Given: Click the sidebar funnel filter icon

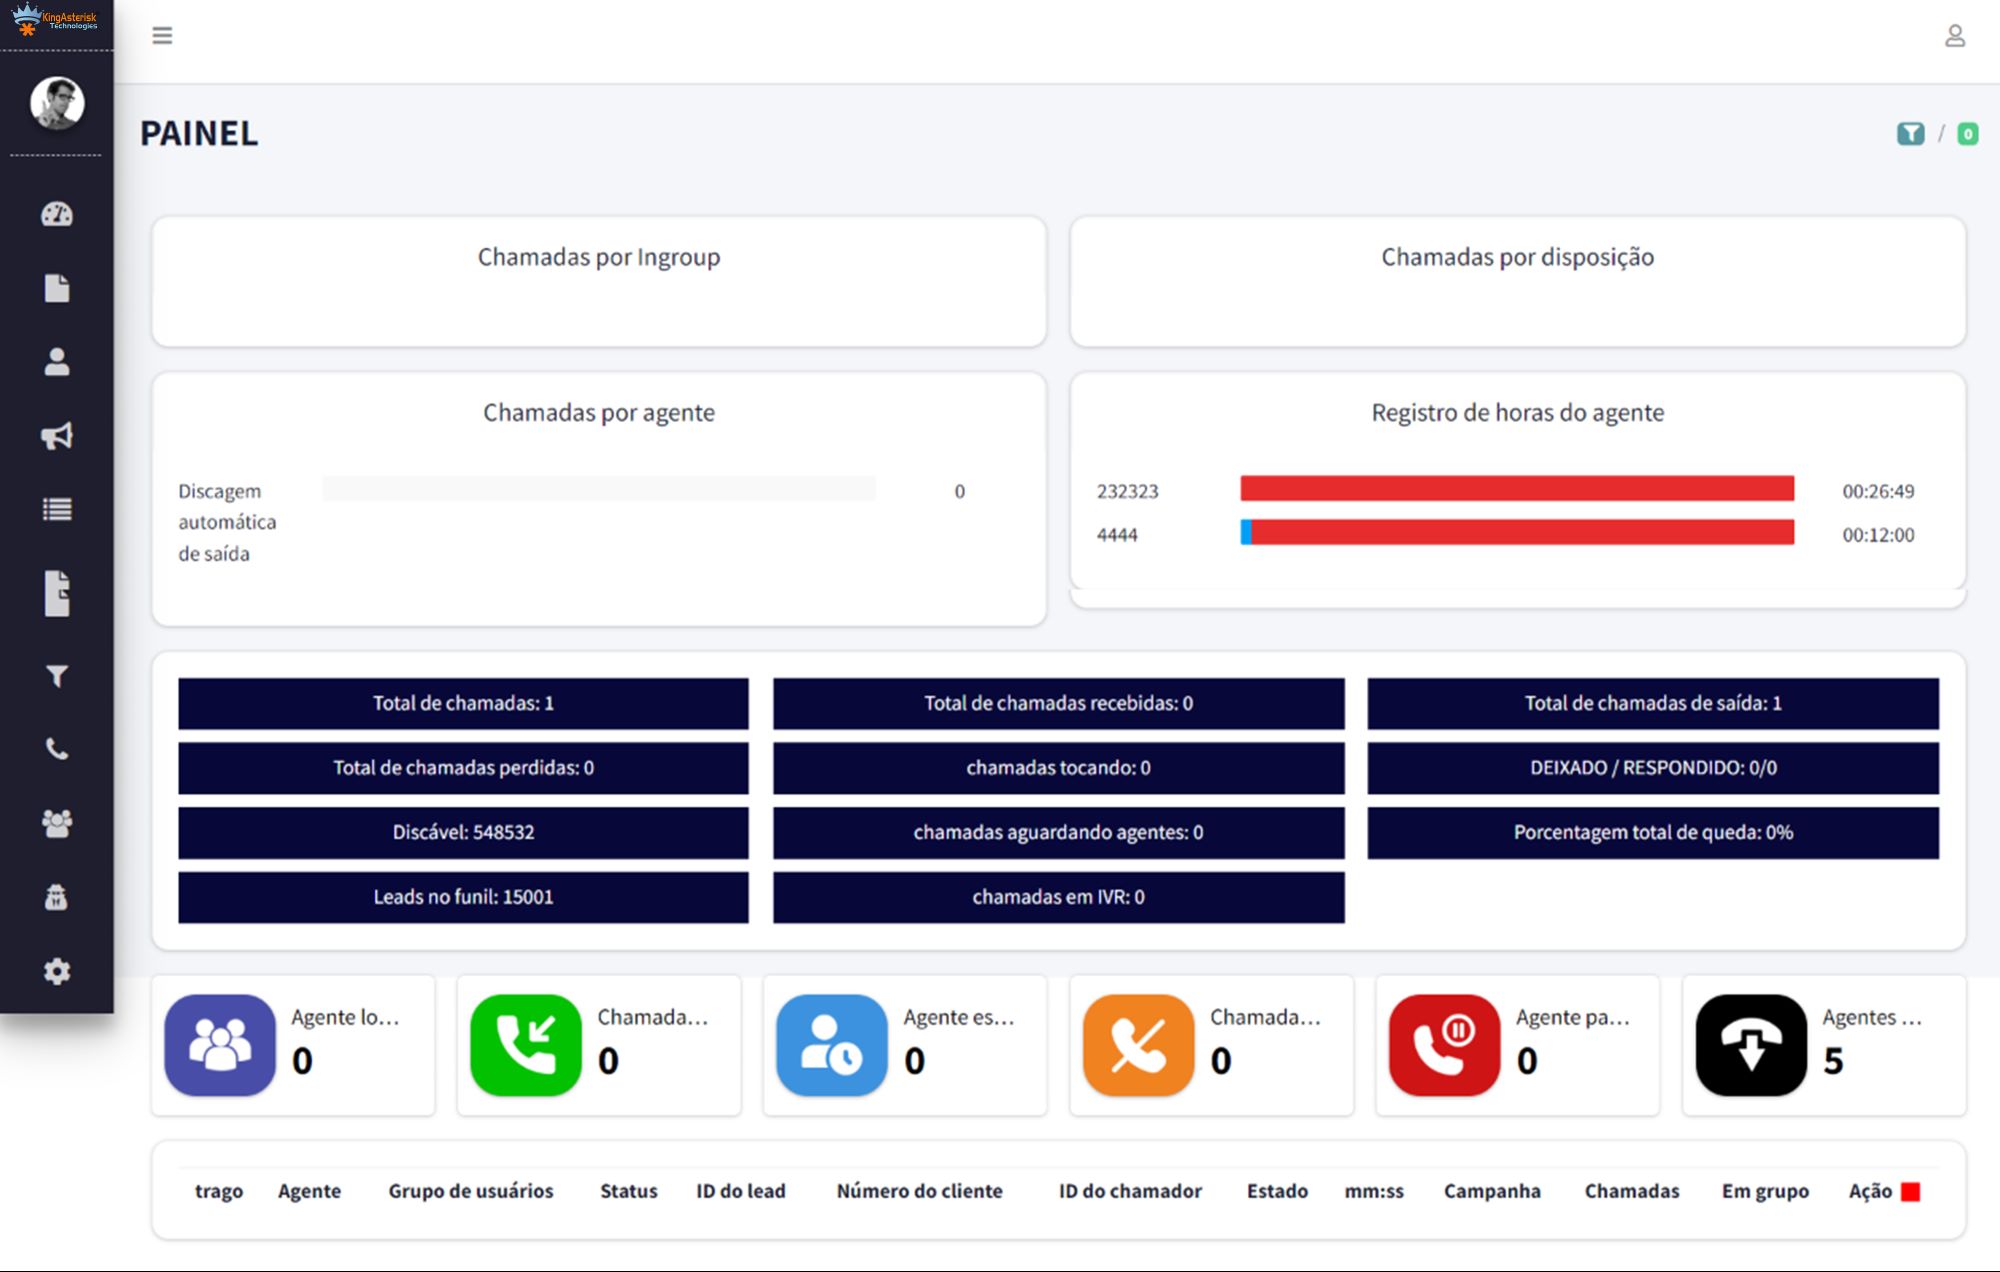Looking at the screenshot, I should pos(57,677).
